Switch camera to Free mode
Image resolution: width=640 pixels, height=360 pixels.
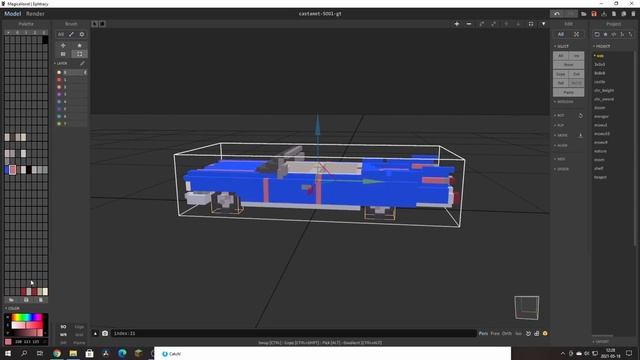[x=495, y=333]
